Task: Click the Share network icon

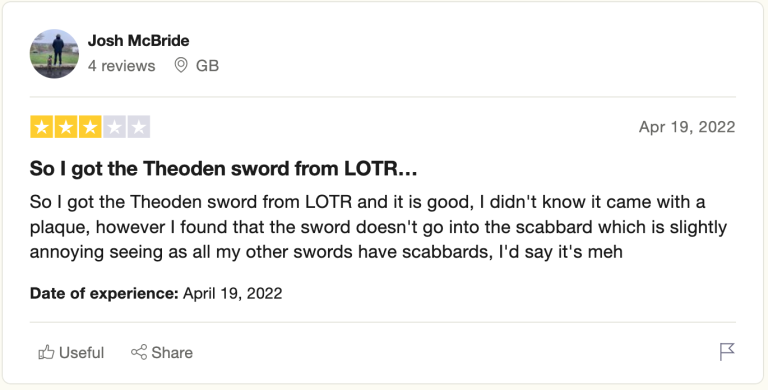Action: click(139, 352)
